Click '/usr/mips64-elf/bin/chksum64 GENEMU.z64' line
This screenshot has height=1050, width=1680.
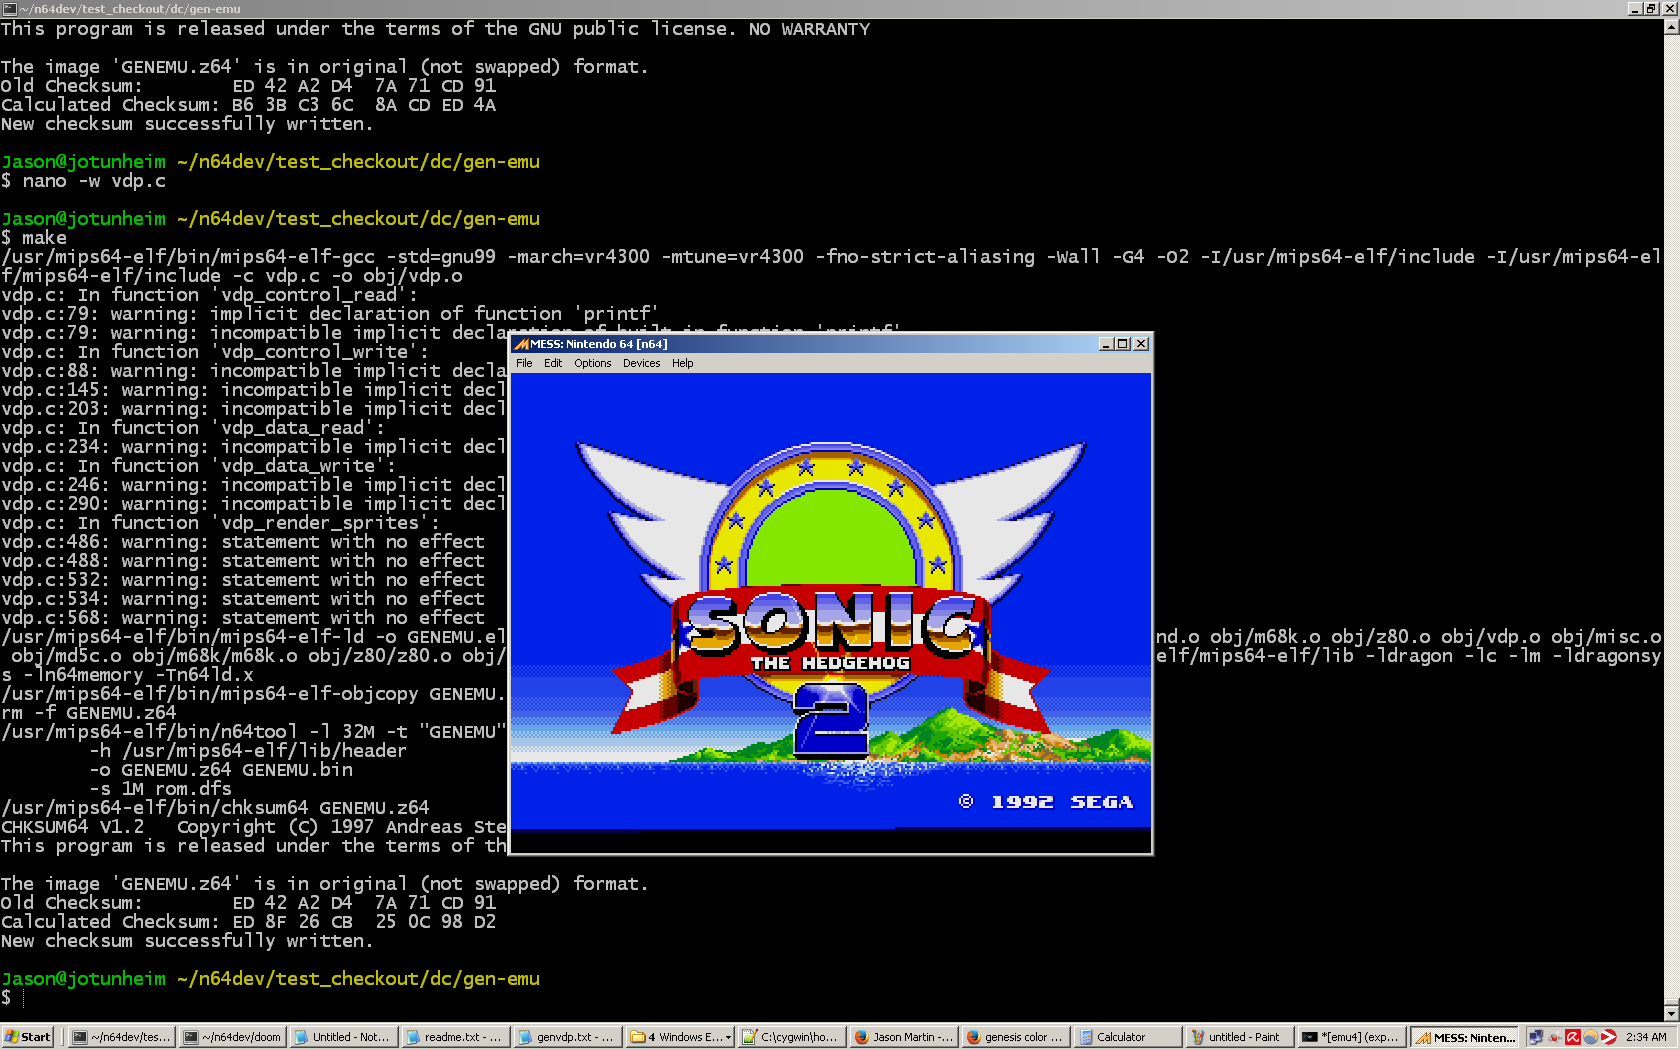215,808
